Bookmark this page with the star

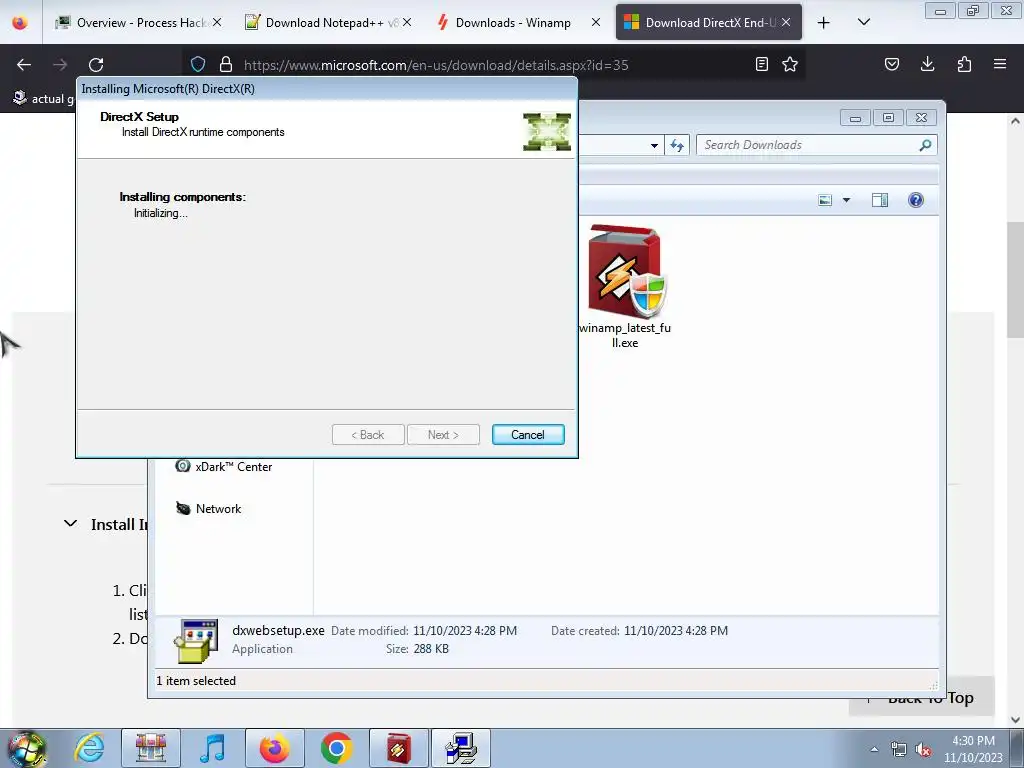pos(790,64)
